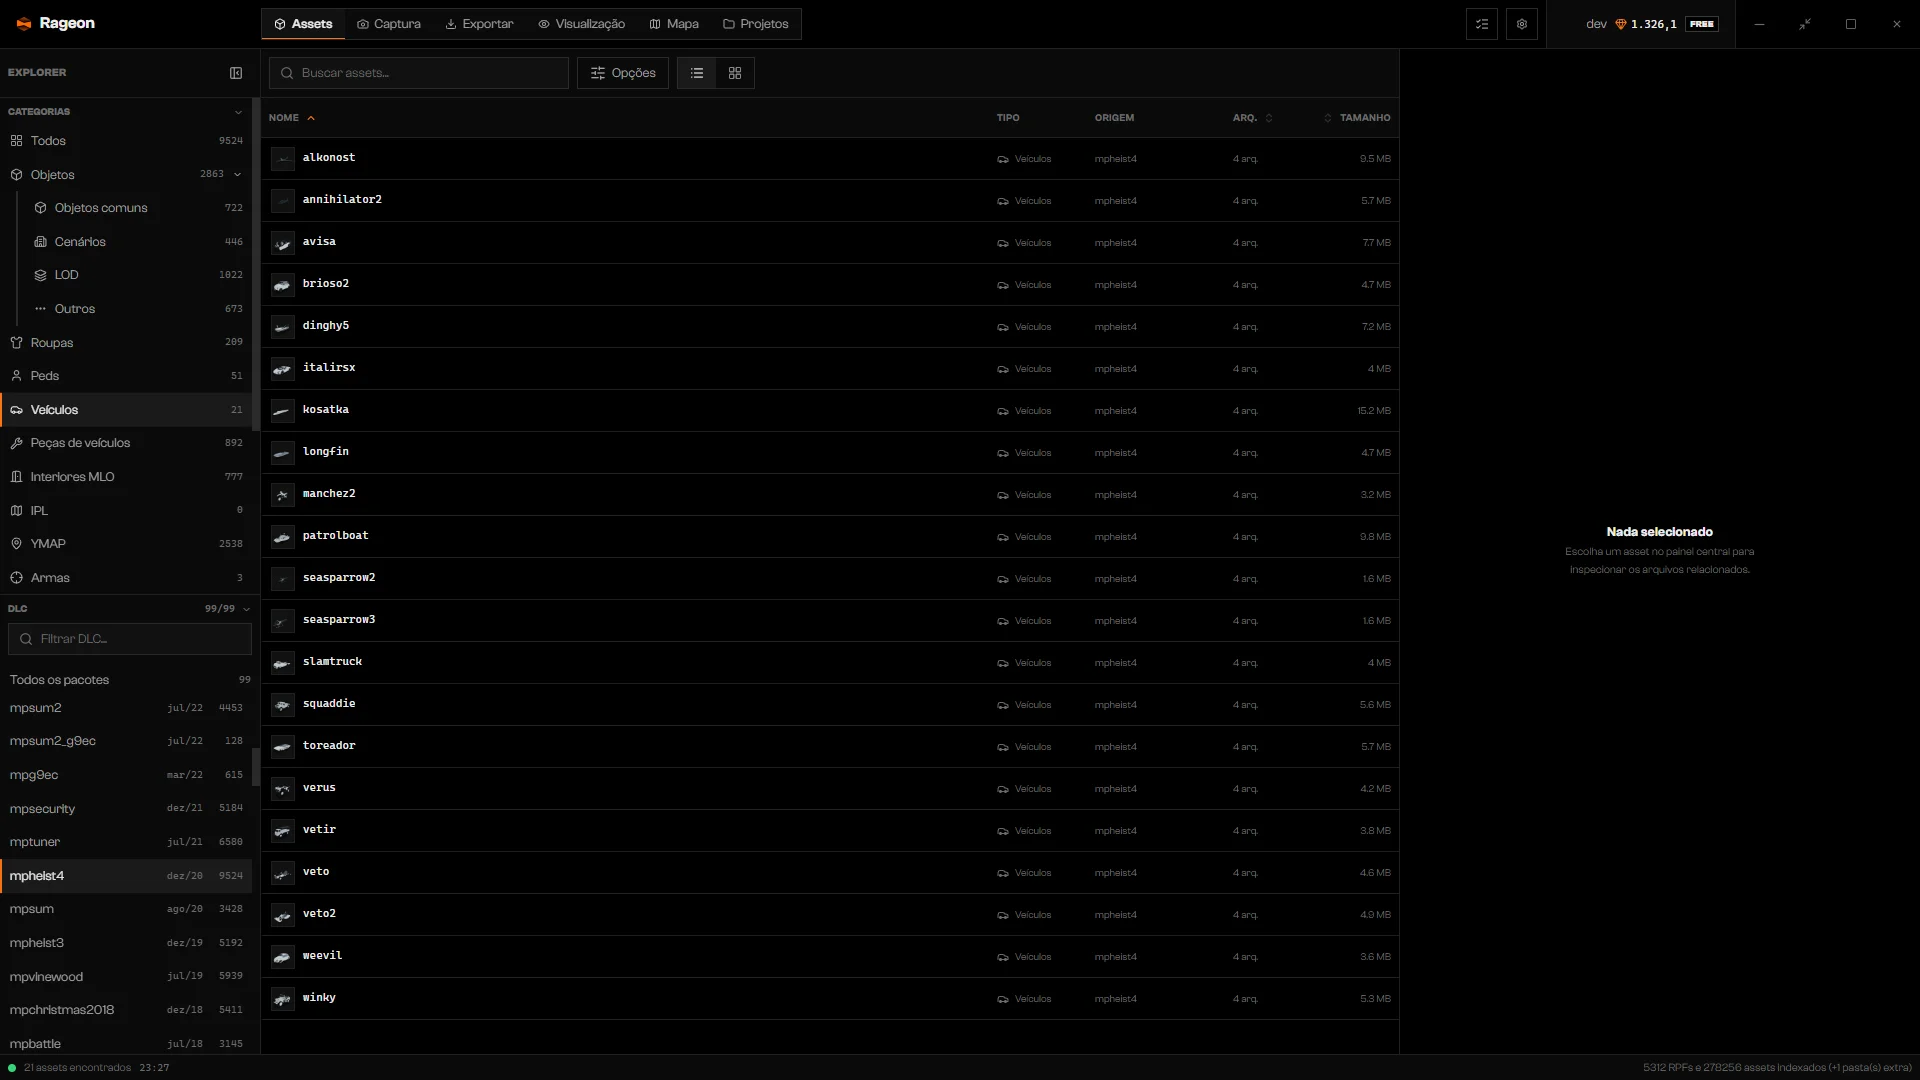Viewport: 1920px width, 1080px height.
Task: Select the YMAP category
Action: [126, 544]
